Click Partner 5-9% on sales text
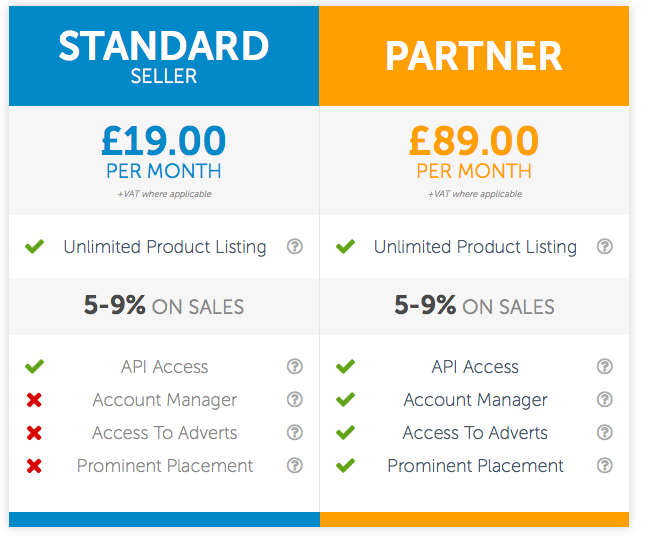 point(474,306)
